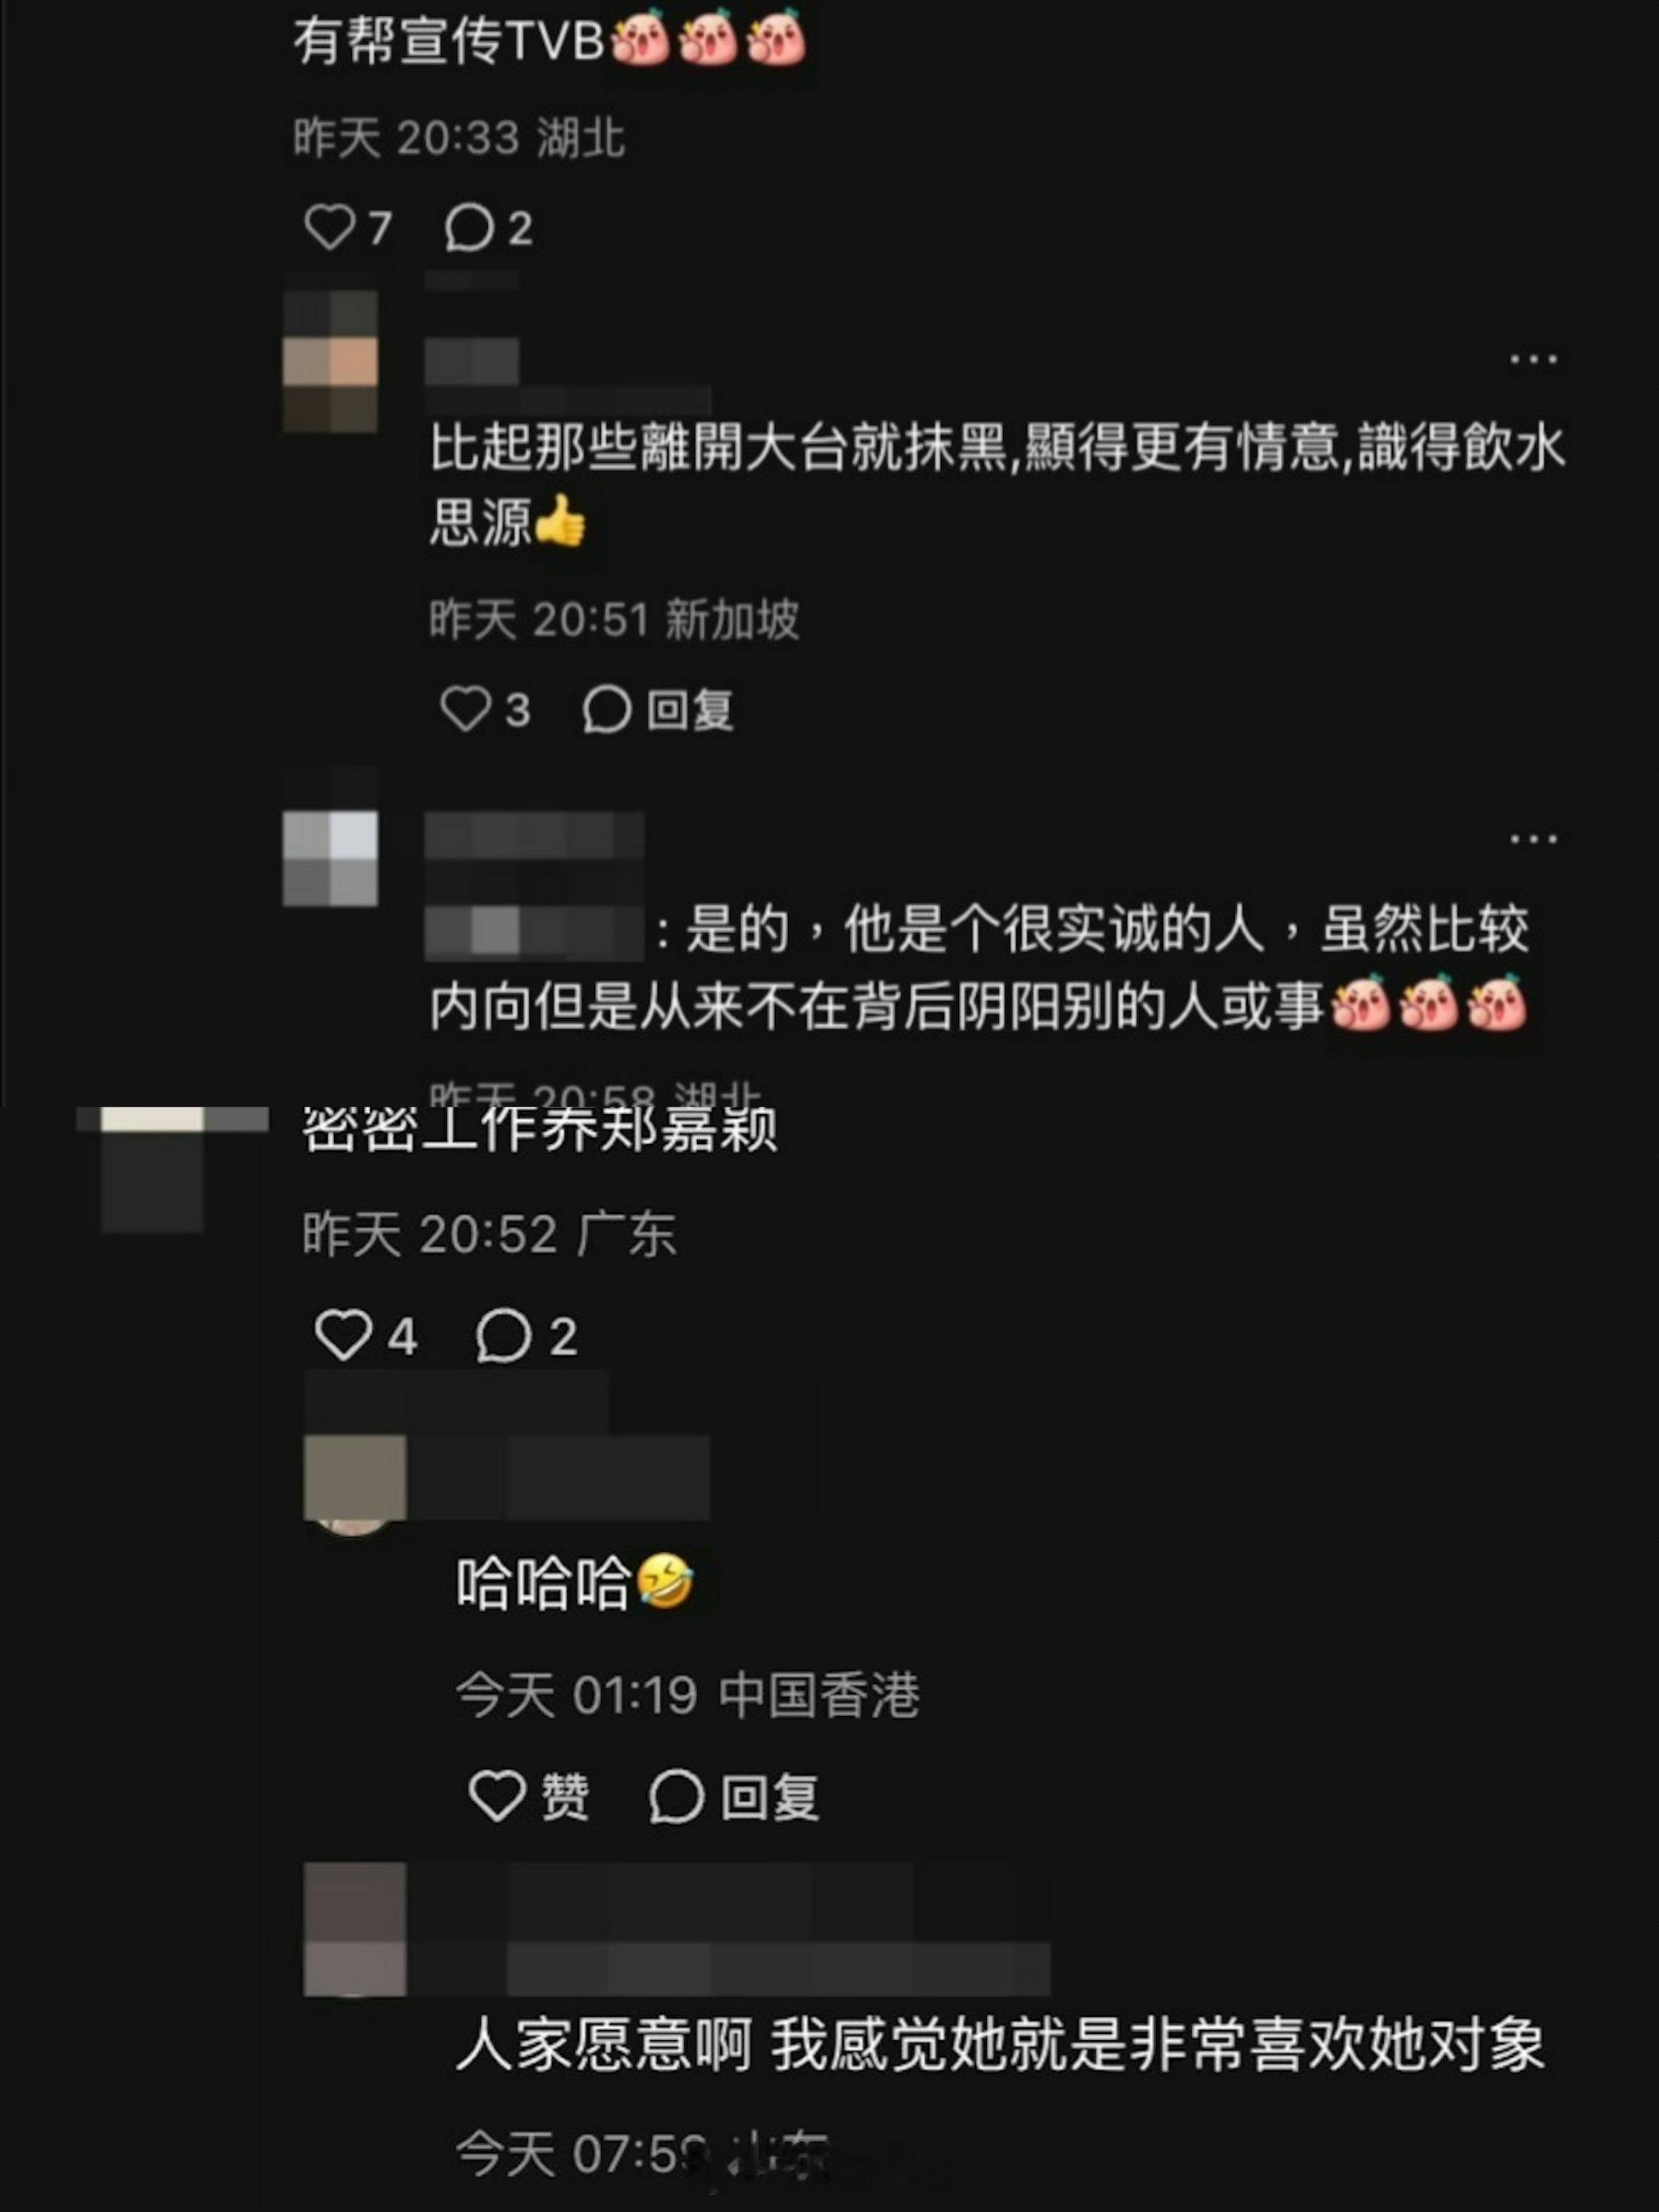Tap blurred username above 哈哈哈 reply

[x=559, y=1477]
